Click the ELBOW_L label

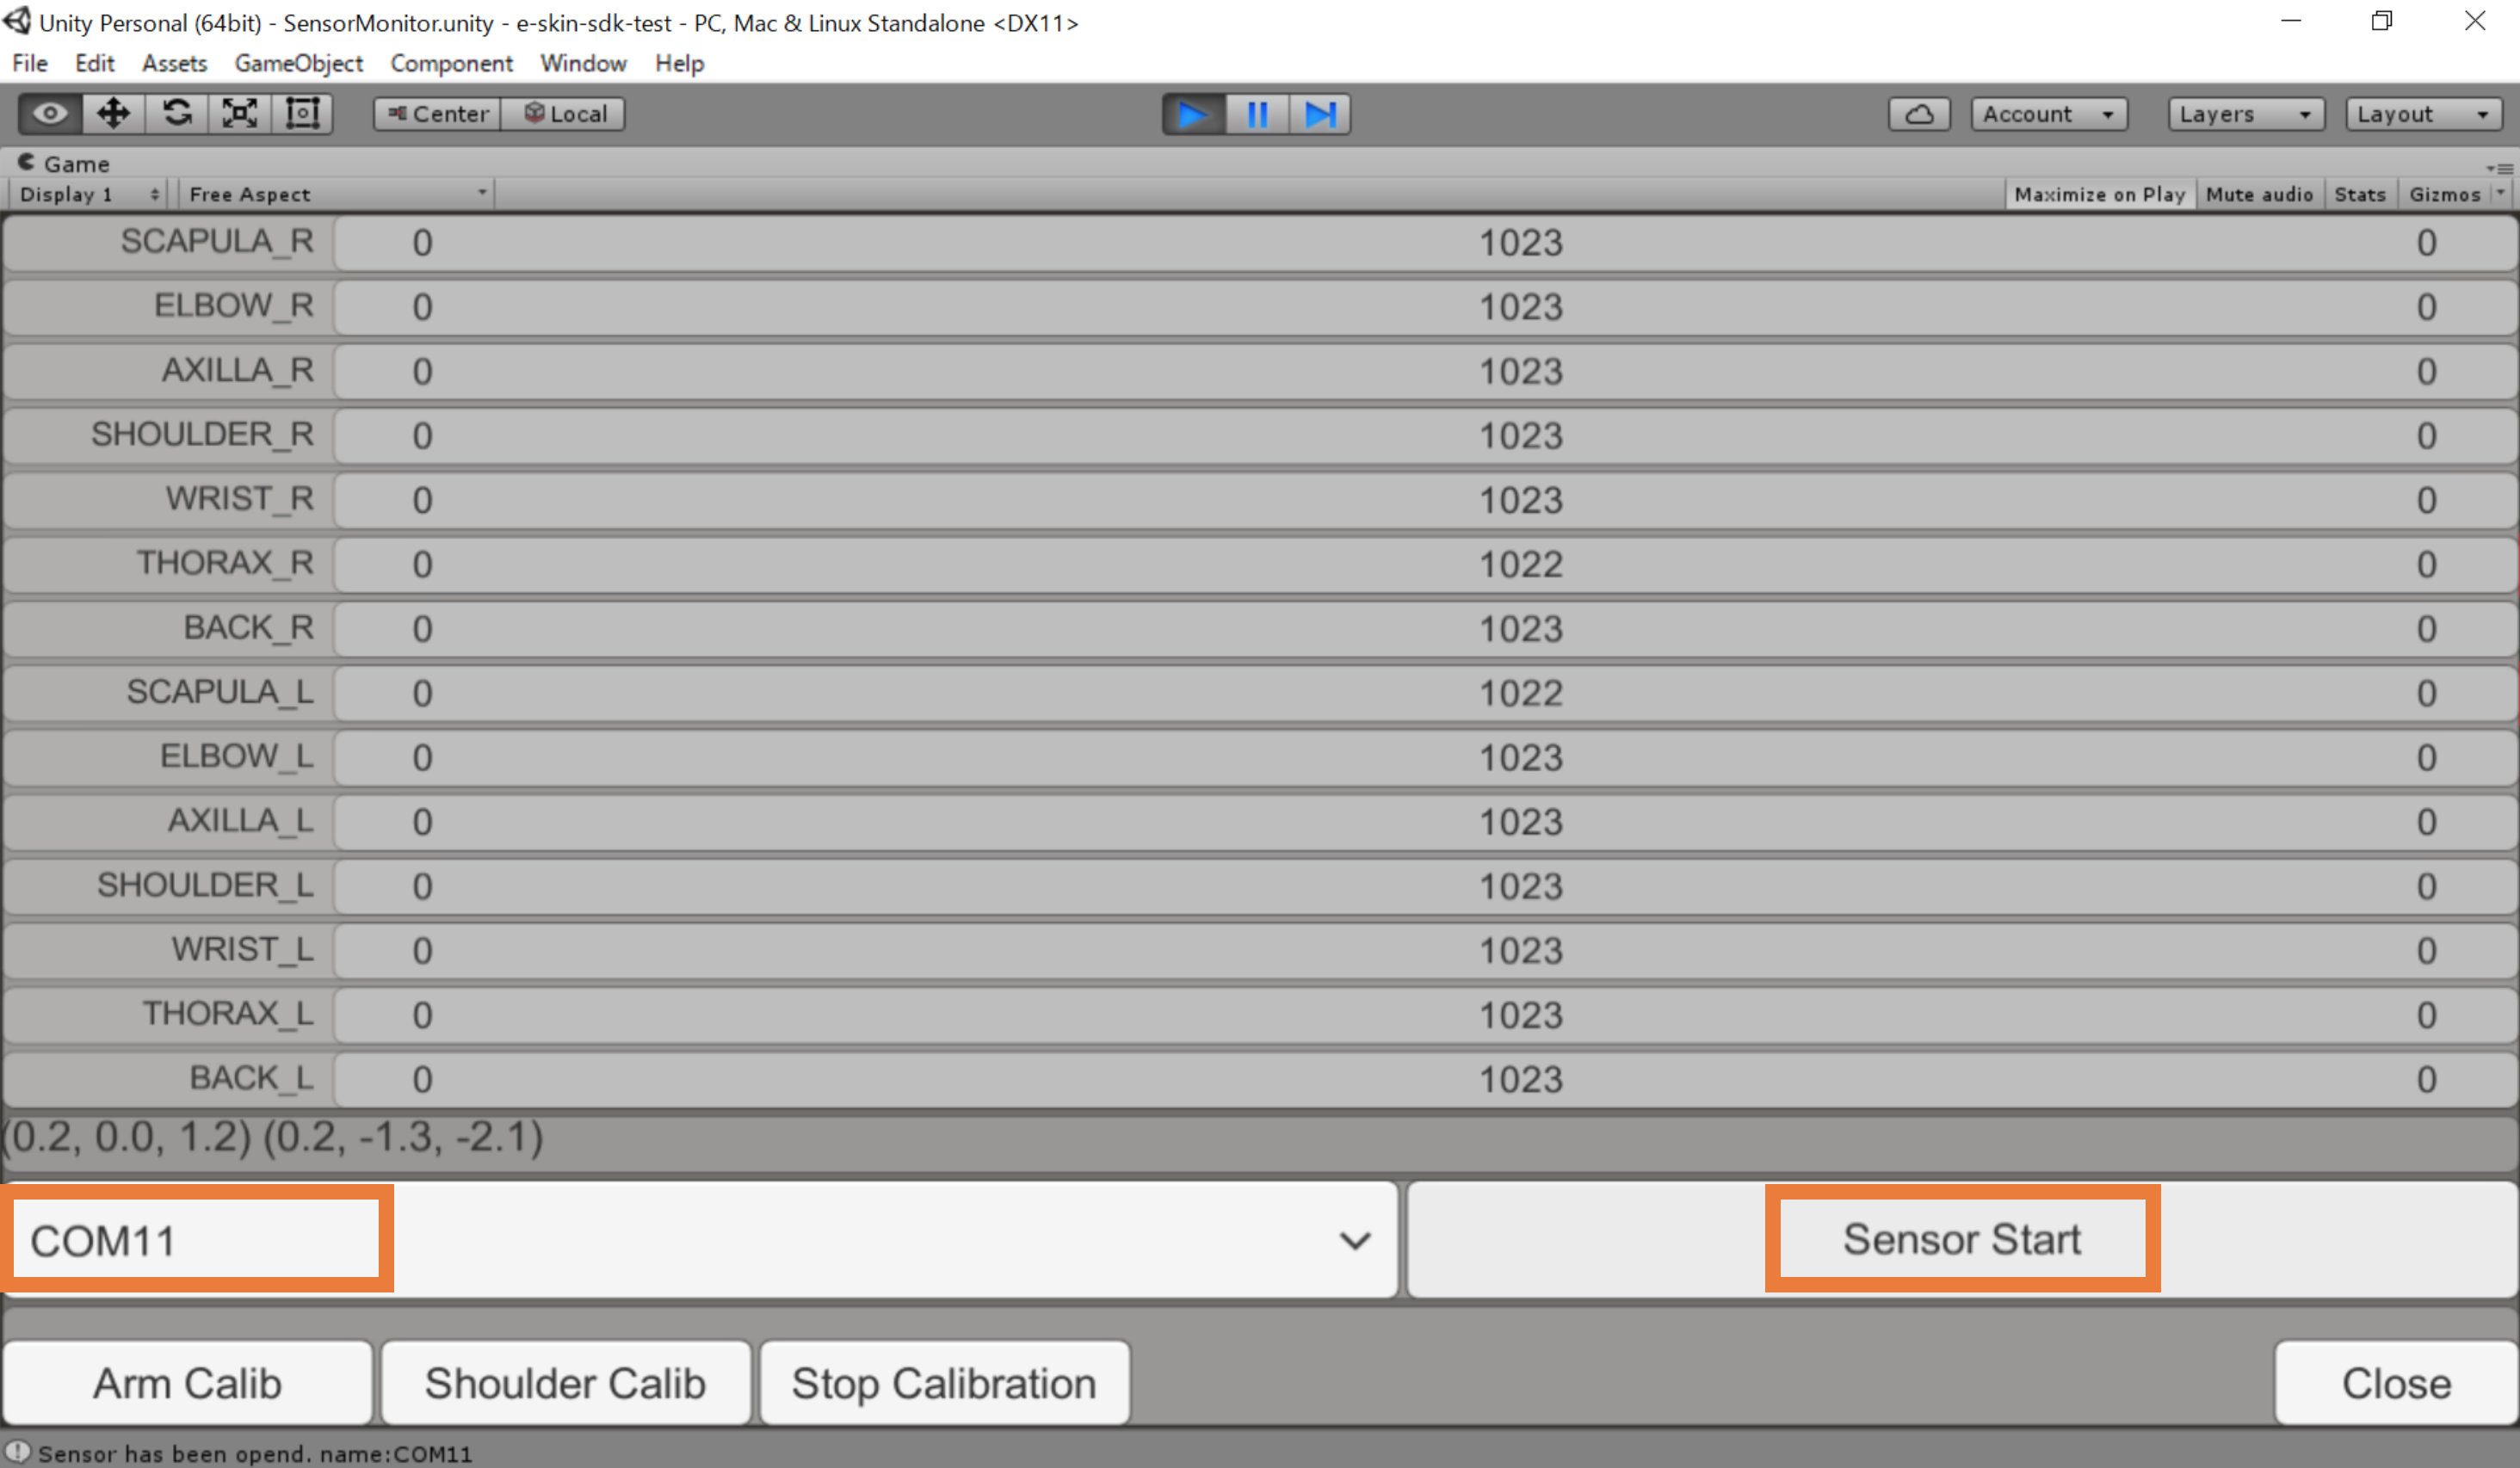(x=236, y=757)
